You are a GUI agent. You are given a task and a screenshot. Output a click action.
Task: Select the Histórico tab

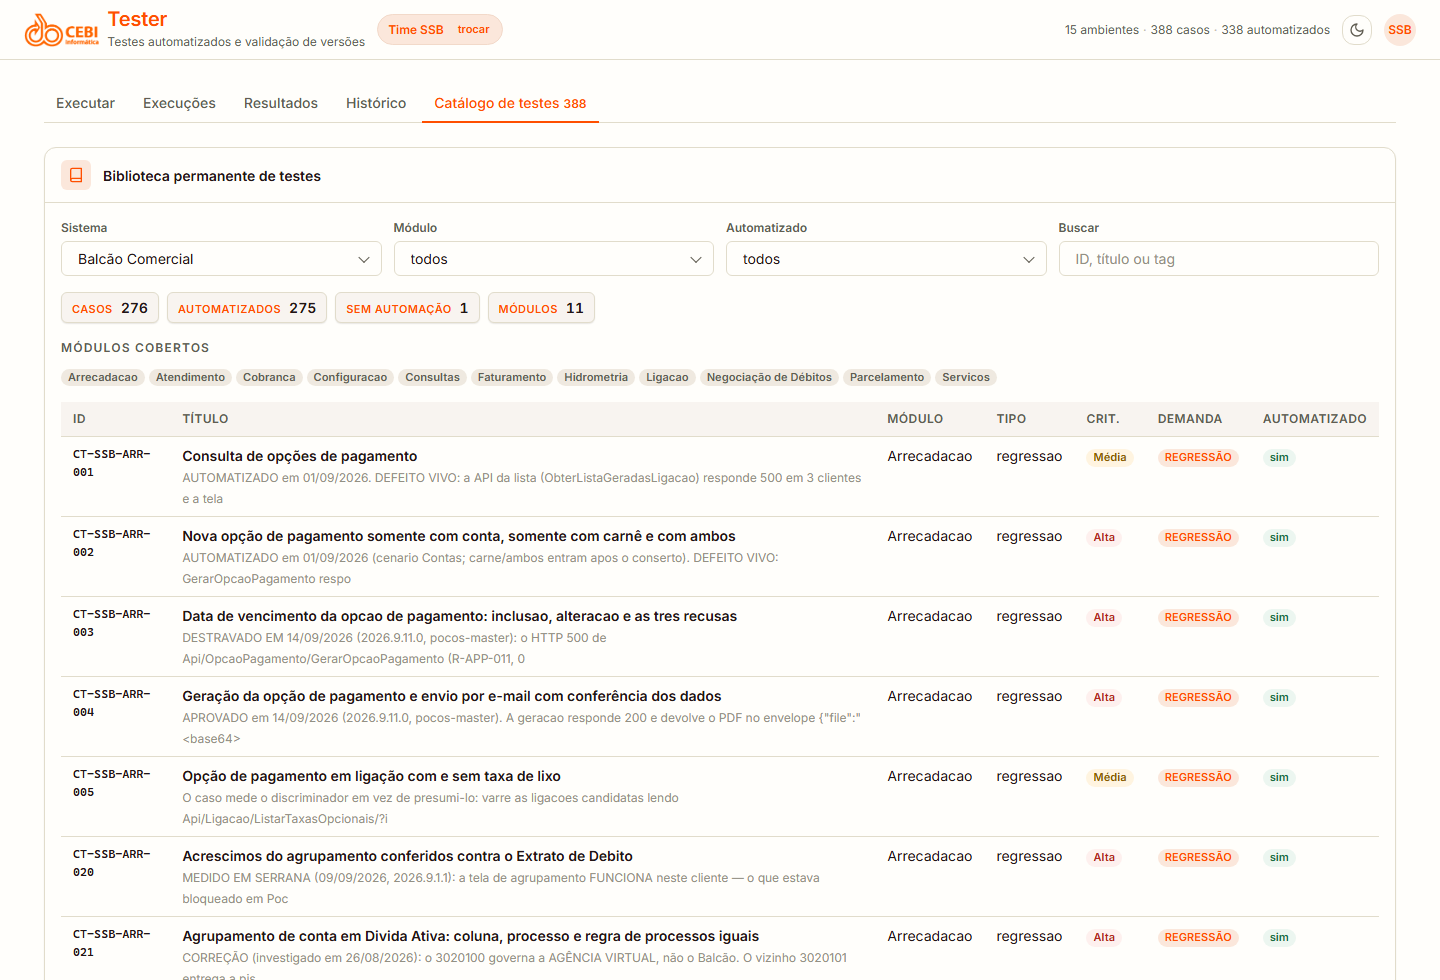pyautogui.click(x=376, y=103)
